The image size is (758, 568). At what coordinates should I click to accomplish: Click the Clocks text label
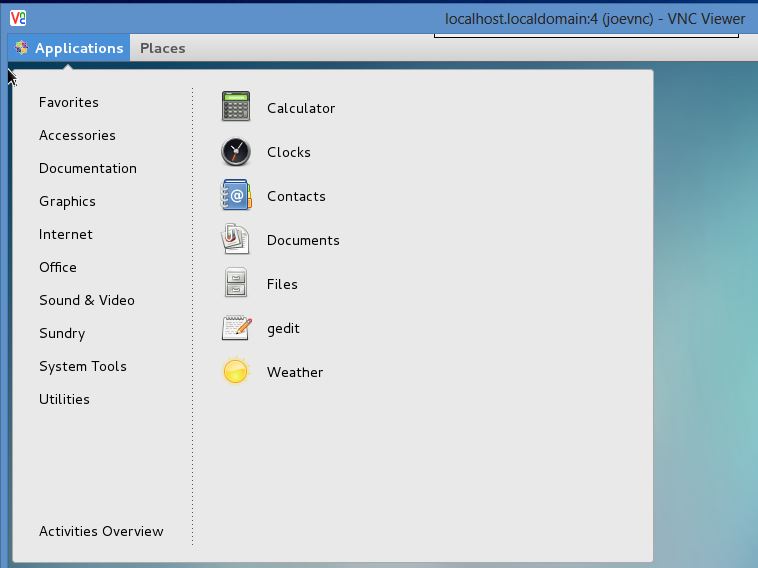click(289, 152)
